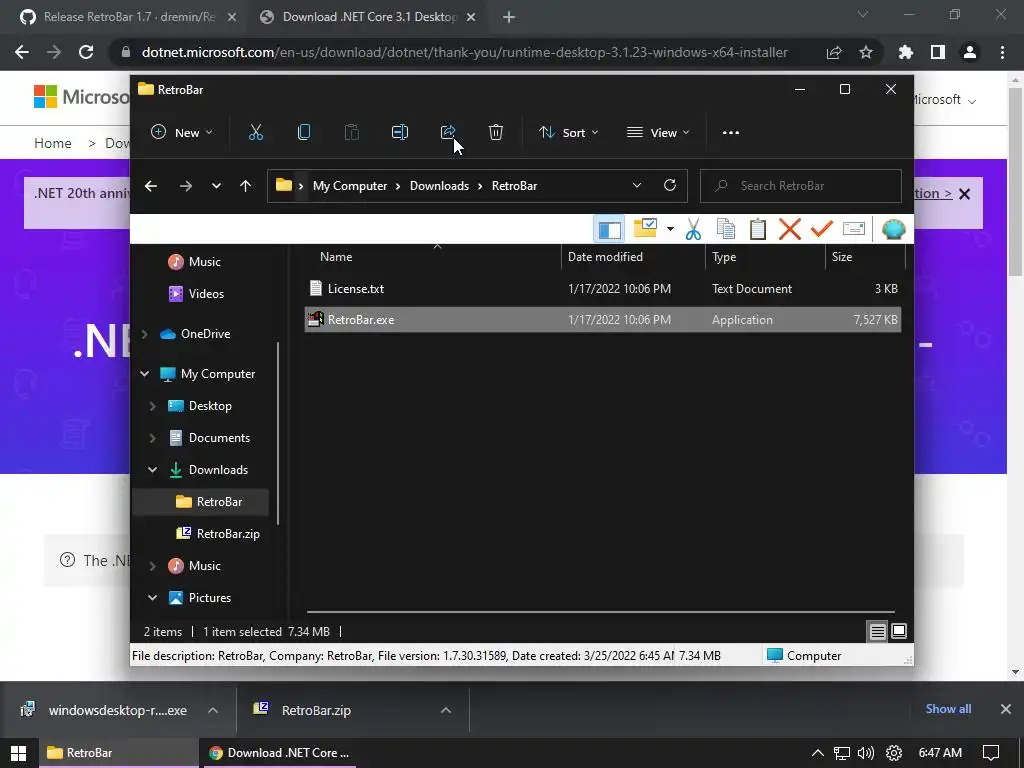Collapse the My Computer tree node

pyautogui.click(x=144, y=374)
